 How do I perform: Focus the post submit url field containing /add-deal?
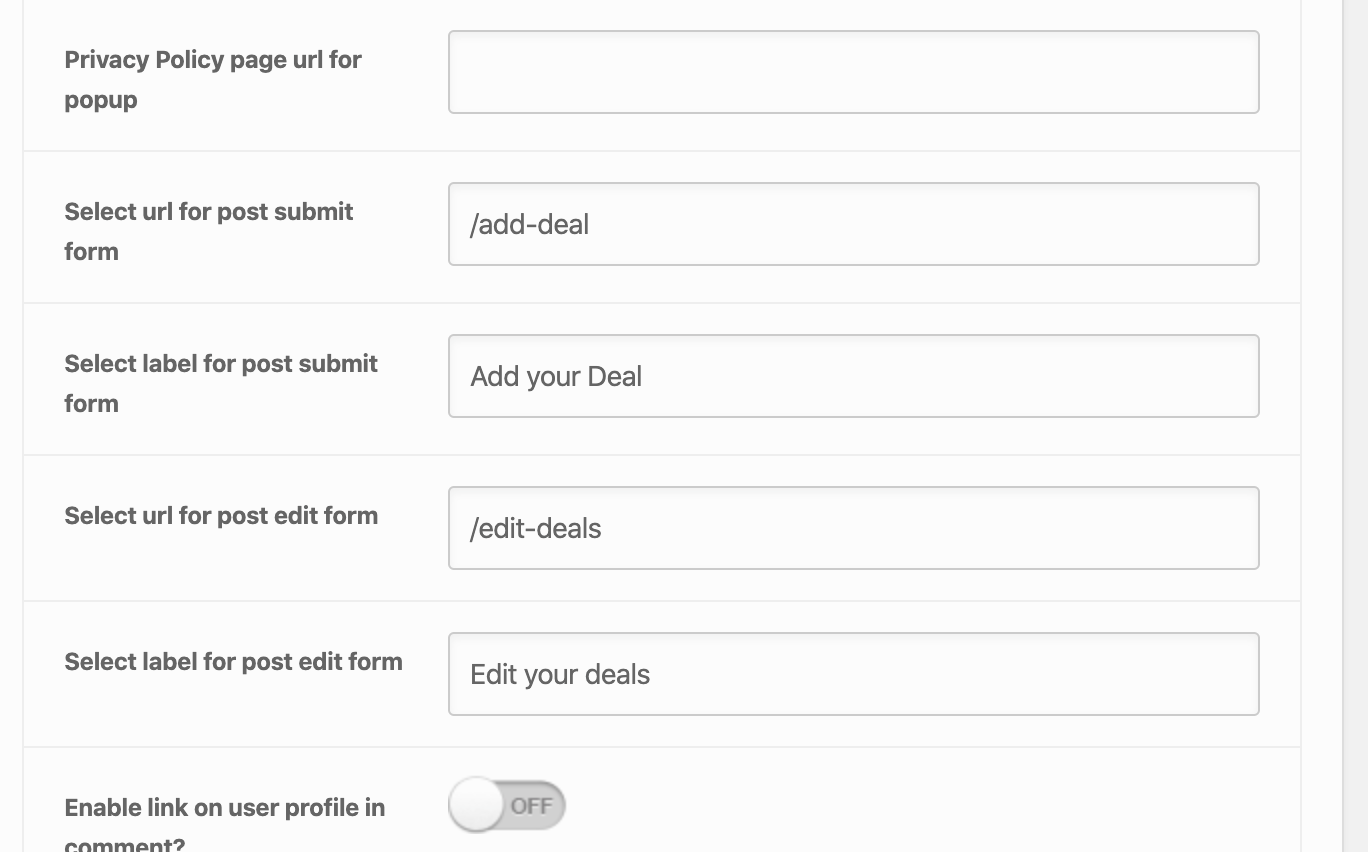pyautogui.click(x=853, y=224)
